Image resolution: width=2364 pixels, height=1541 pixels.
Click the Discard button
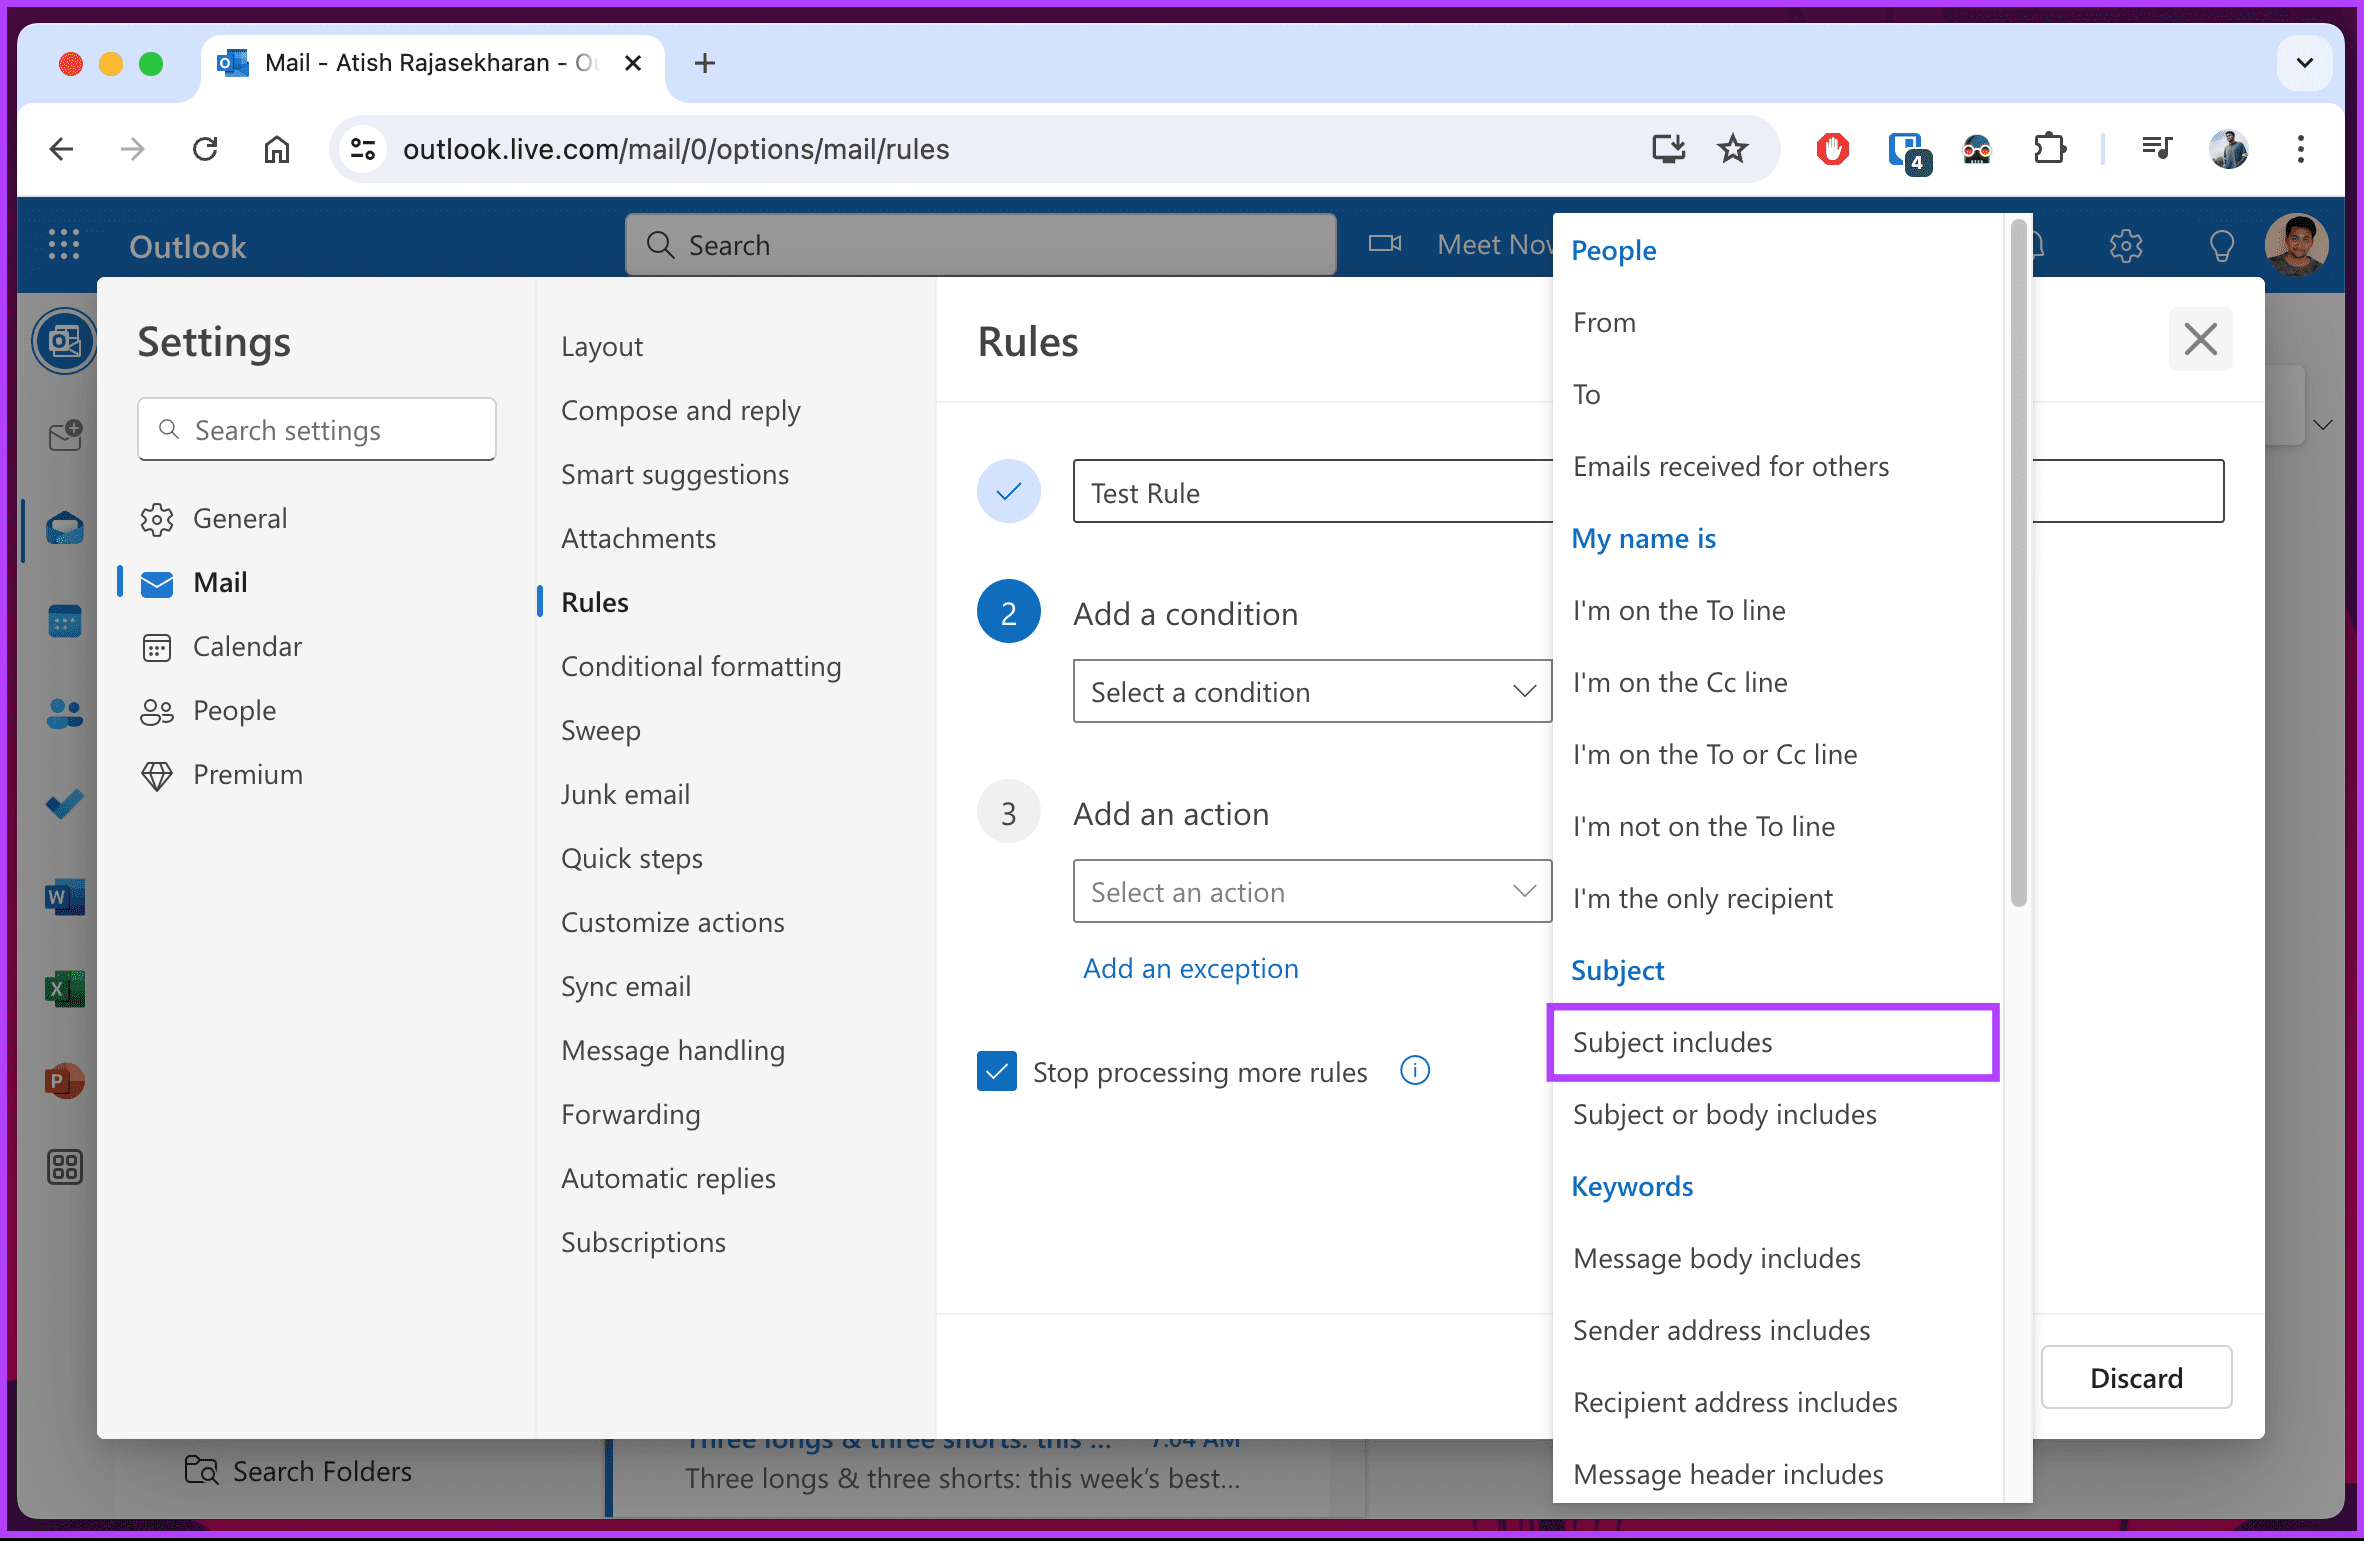coord(2137,1377)
